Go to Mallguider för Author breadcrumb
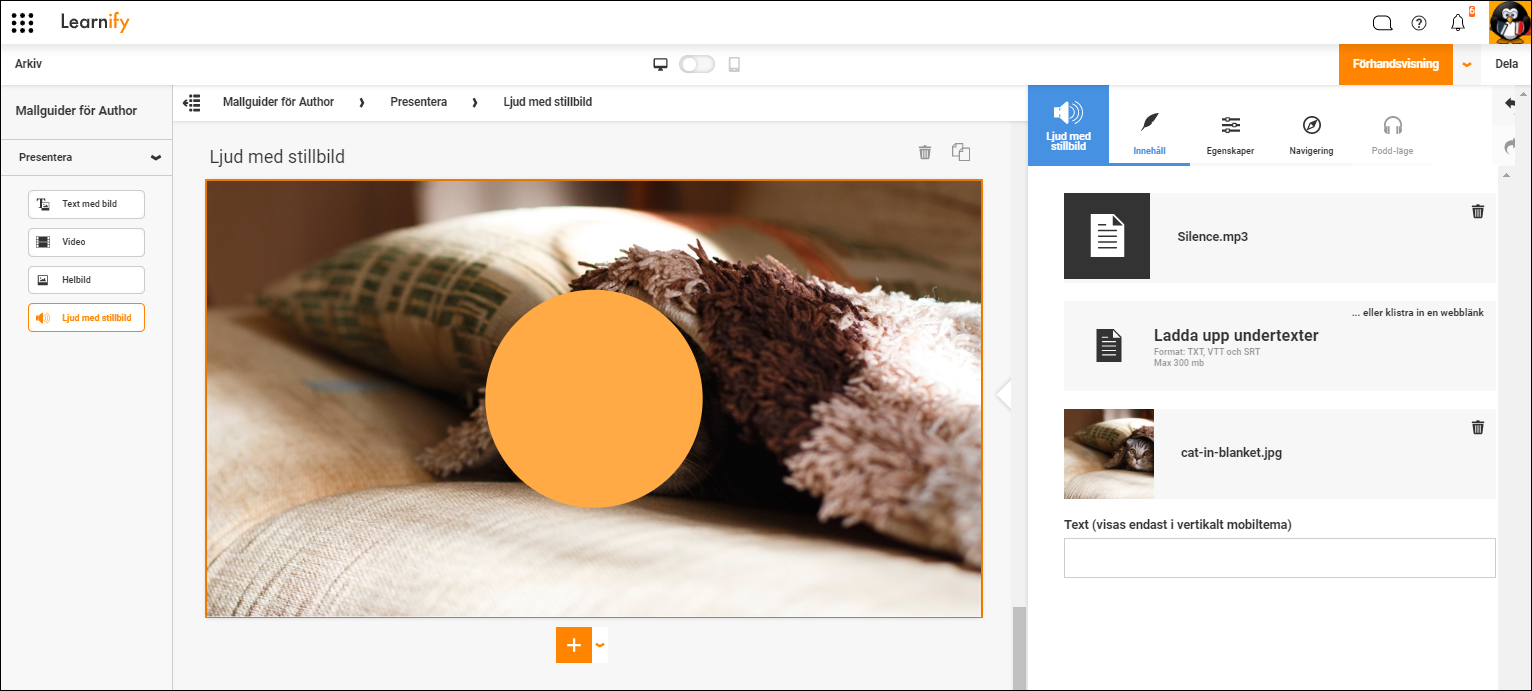This screenshot has width=1532, height=691. (278, 102)
